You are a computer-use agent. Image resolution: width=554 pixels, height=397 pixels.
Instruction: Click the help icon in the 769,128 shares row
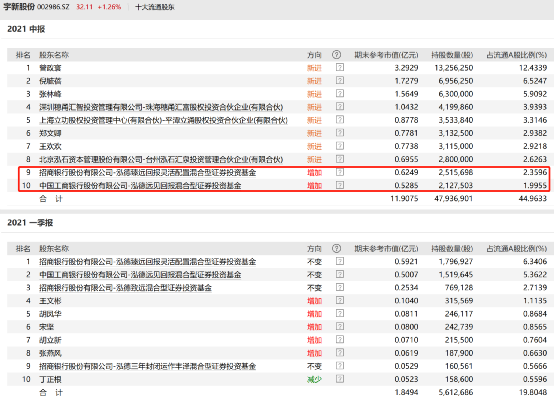340,288
